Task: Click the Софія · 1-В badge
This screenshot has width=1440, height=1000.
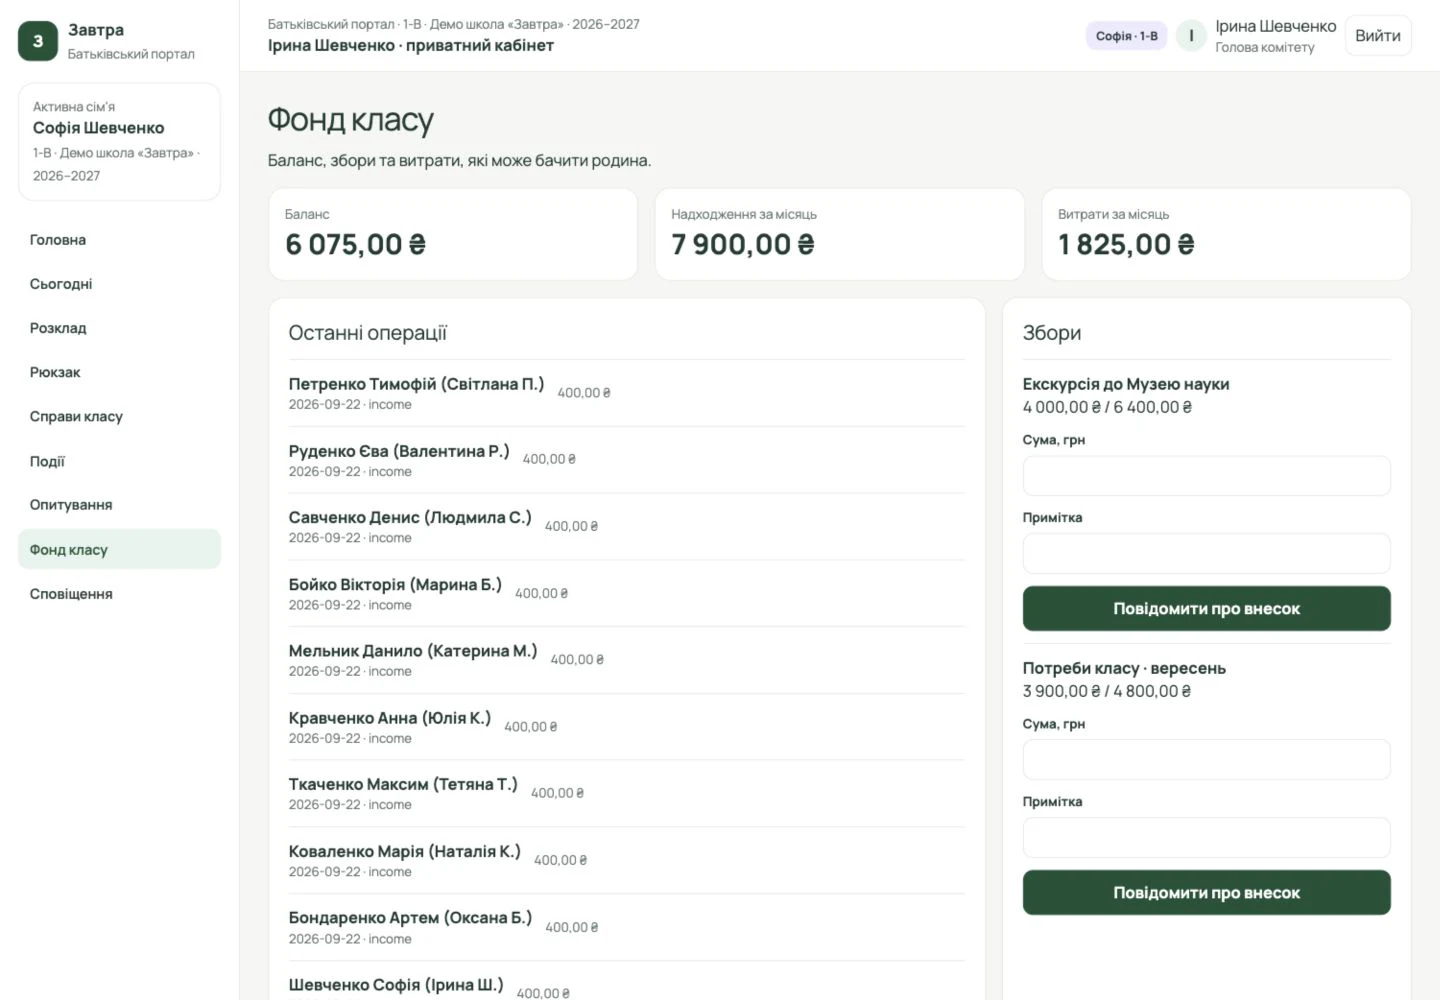Action: (x=1126, y=36)
